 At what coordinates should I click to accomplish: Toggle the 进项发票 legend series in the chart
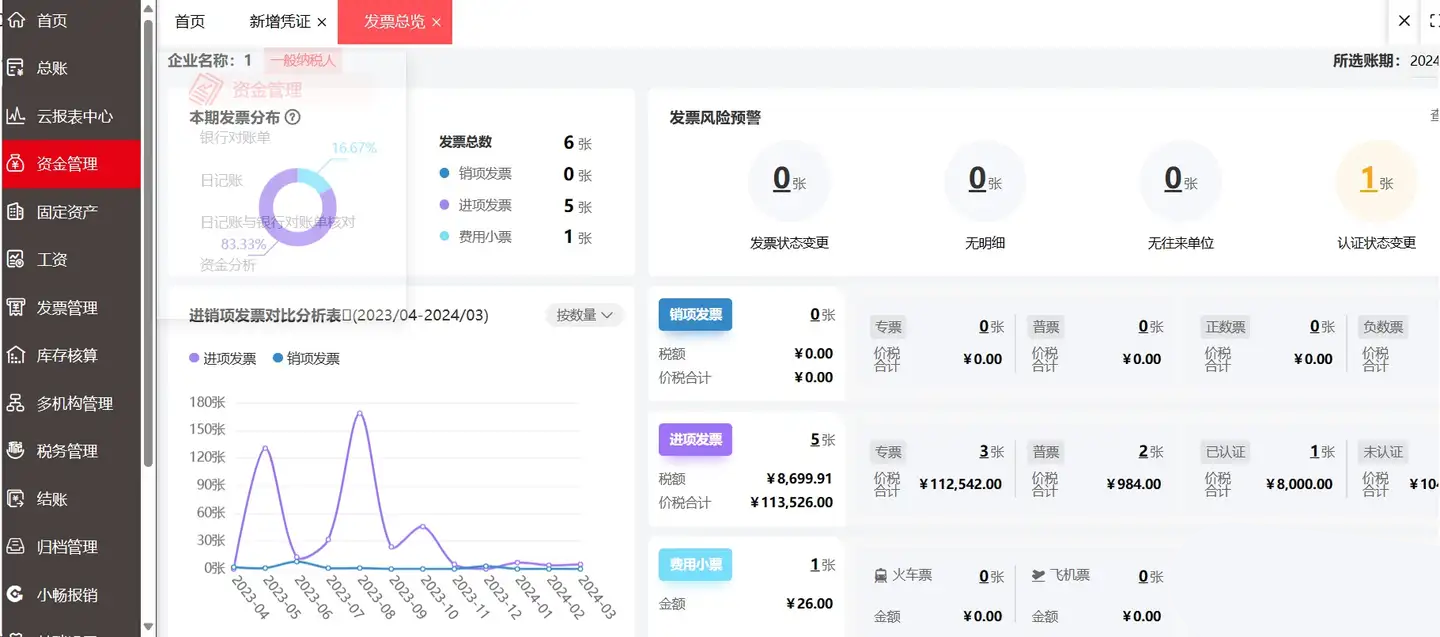click(222, 358)
